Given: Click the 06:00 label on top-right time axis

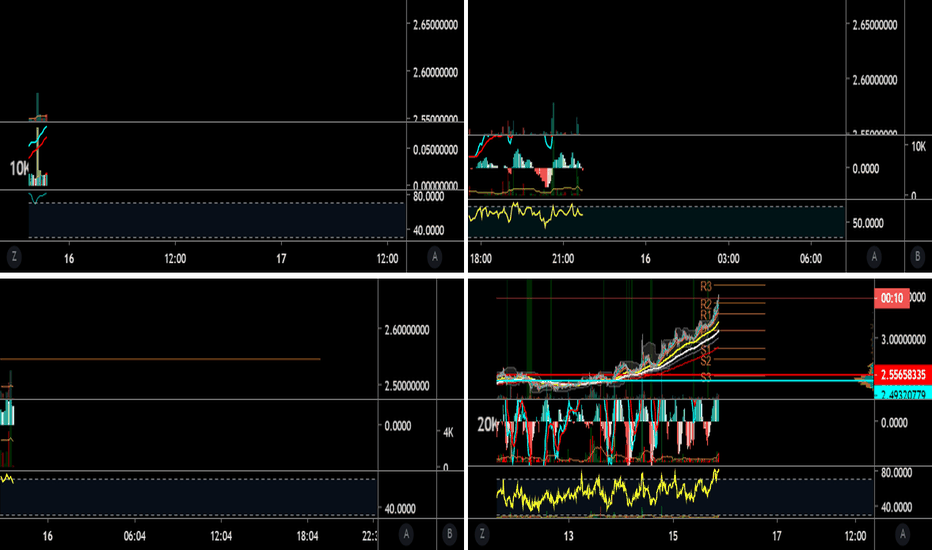Looking at the screenshot, I should tap(811, 259).
